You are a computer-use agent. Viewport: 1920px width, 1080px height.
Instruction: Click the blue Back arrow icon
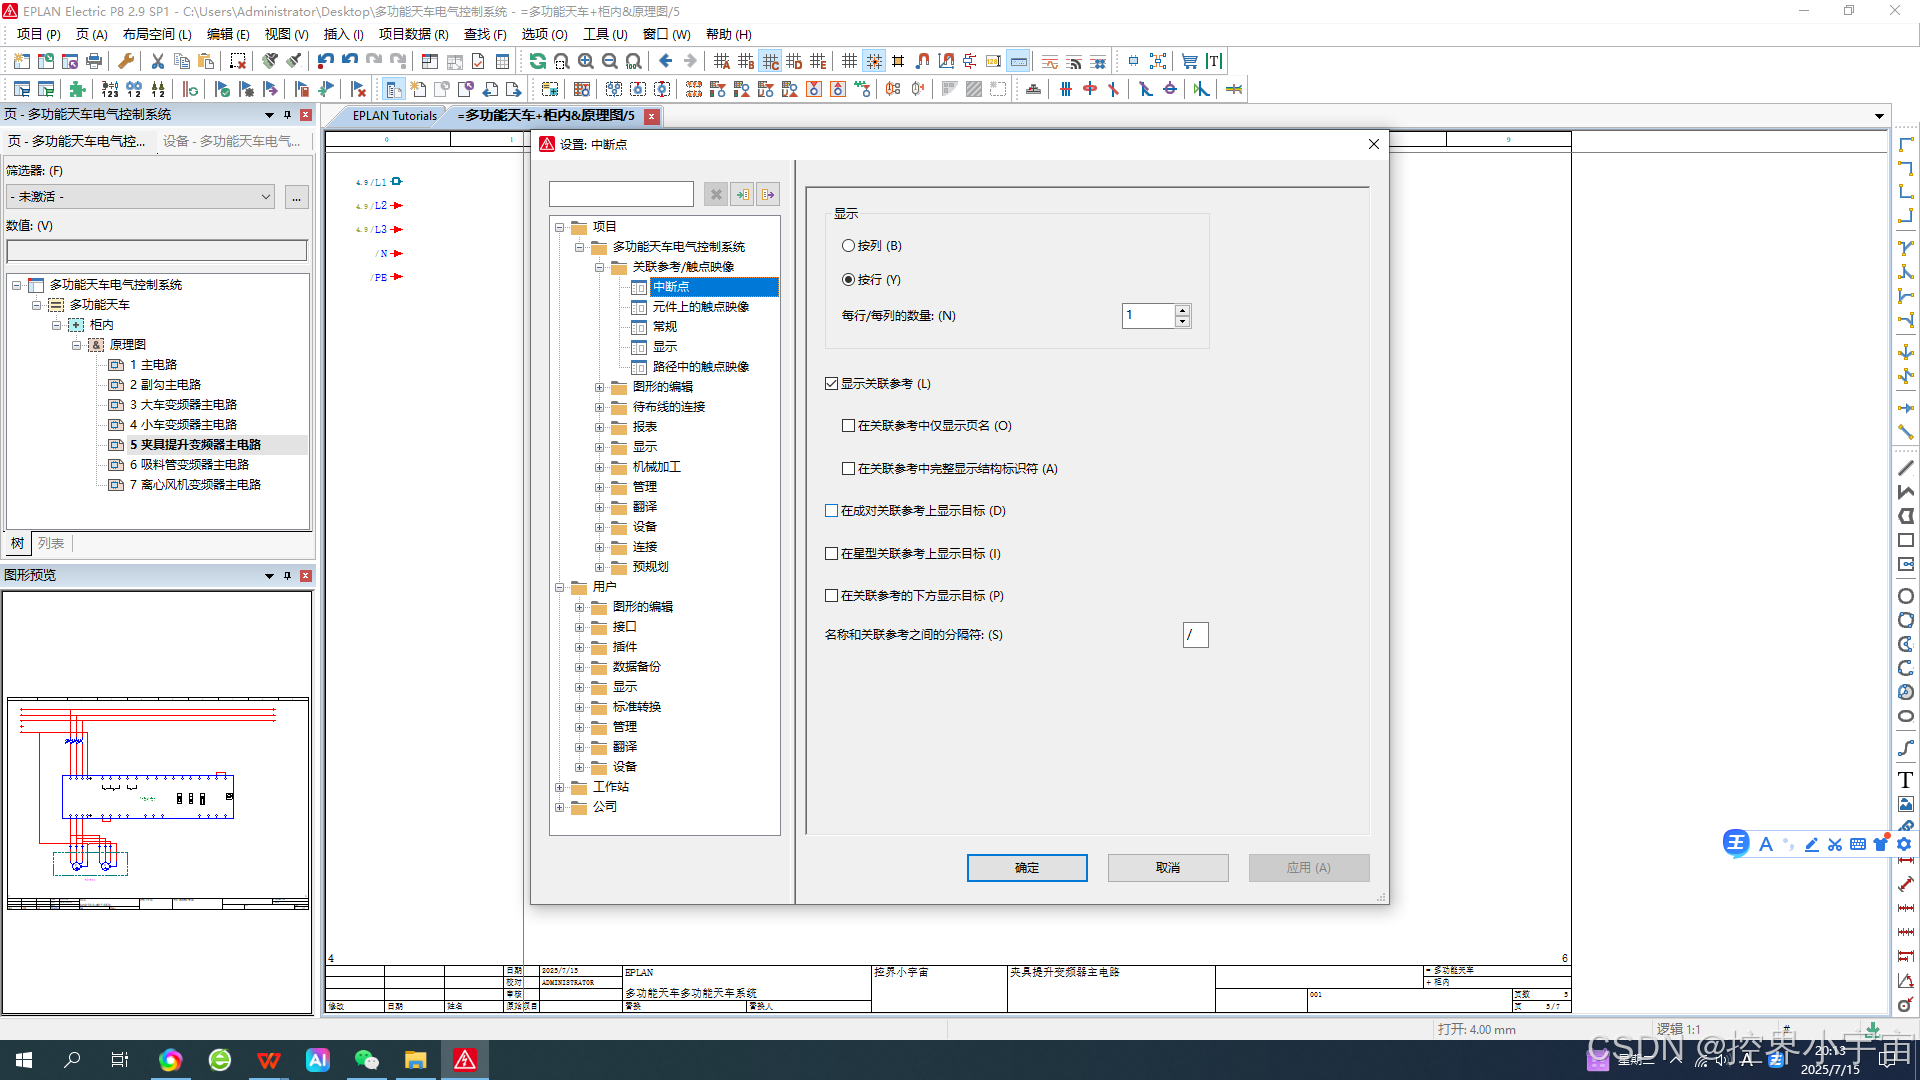click(666, 62)
